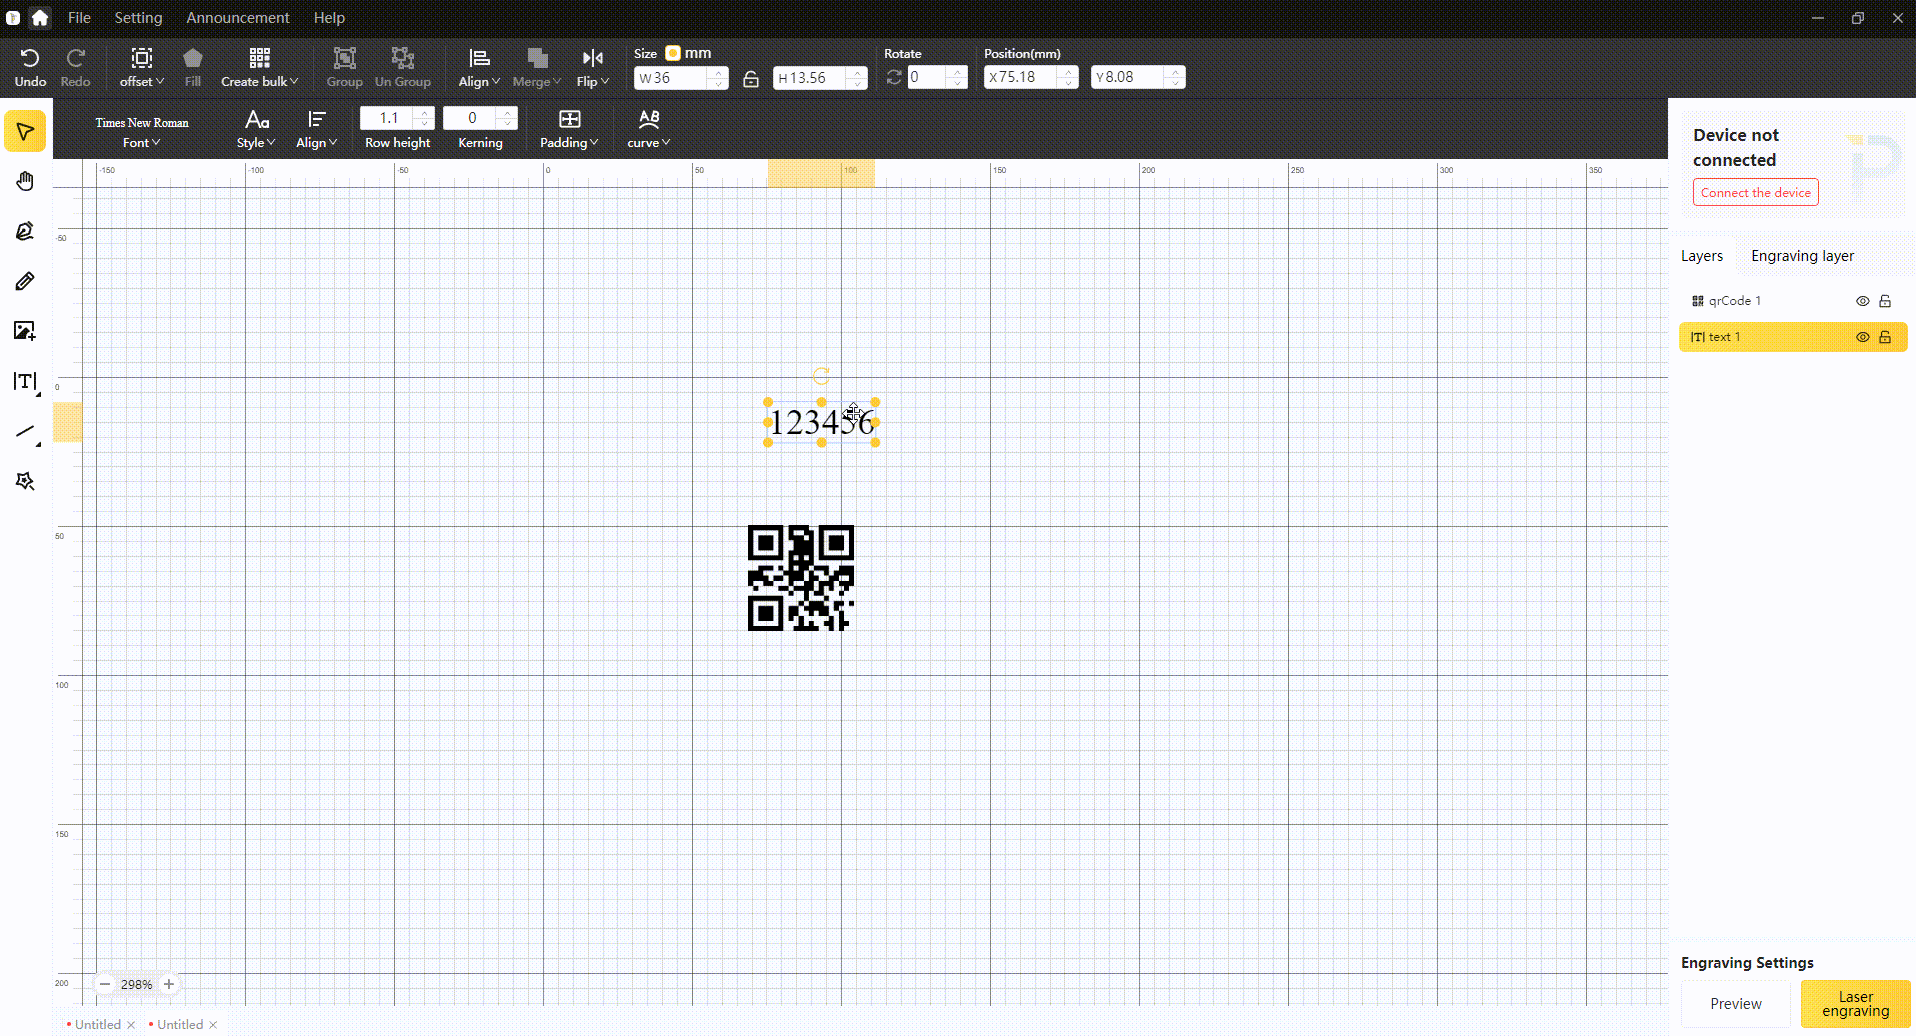Click the Preview button

pos(1736,1004)
